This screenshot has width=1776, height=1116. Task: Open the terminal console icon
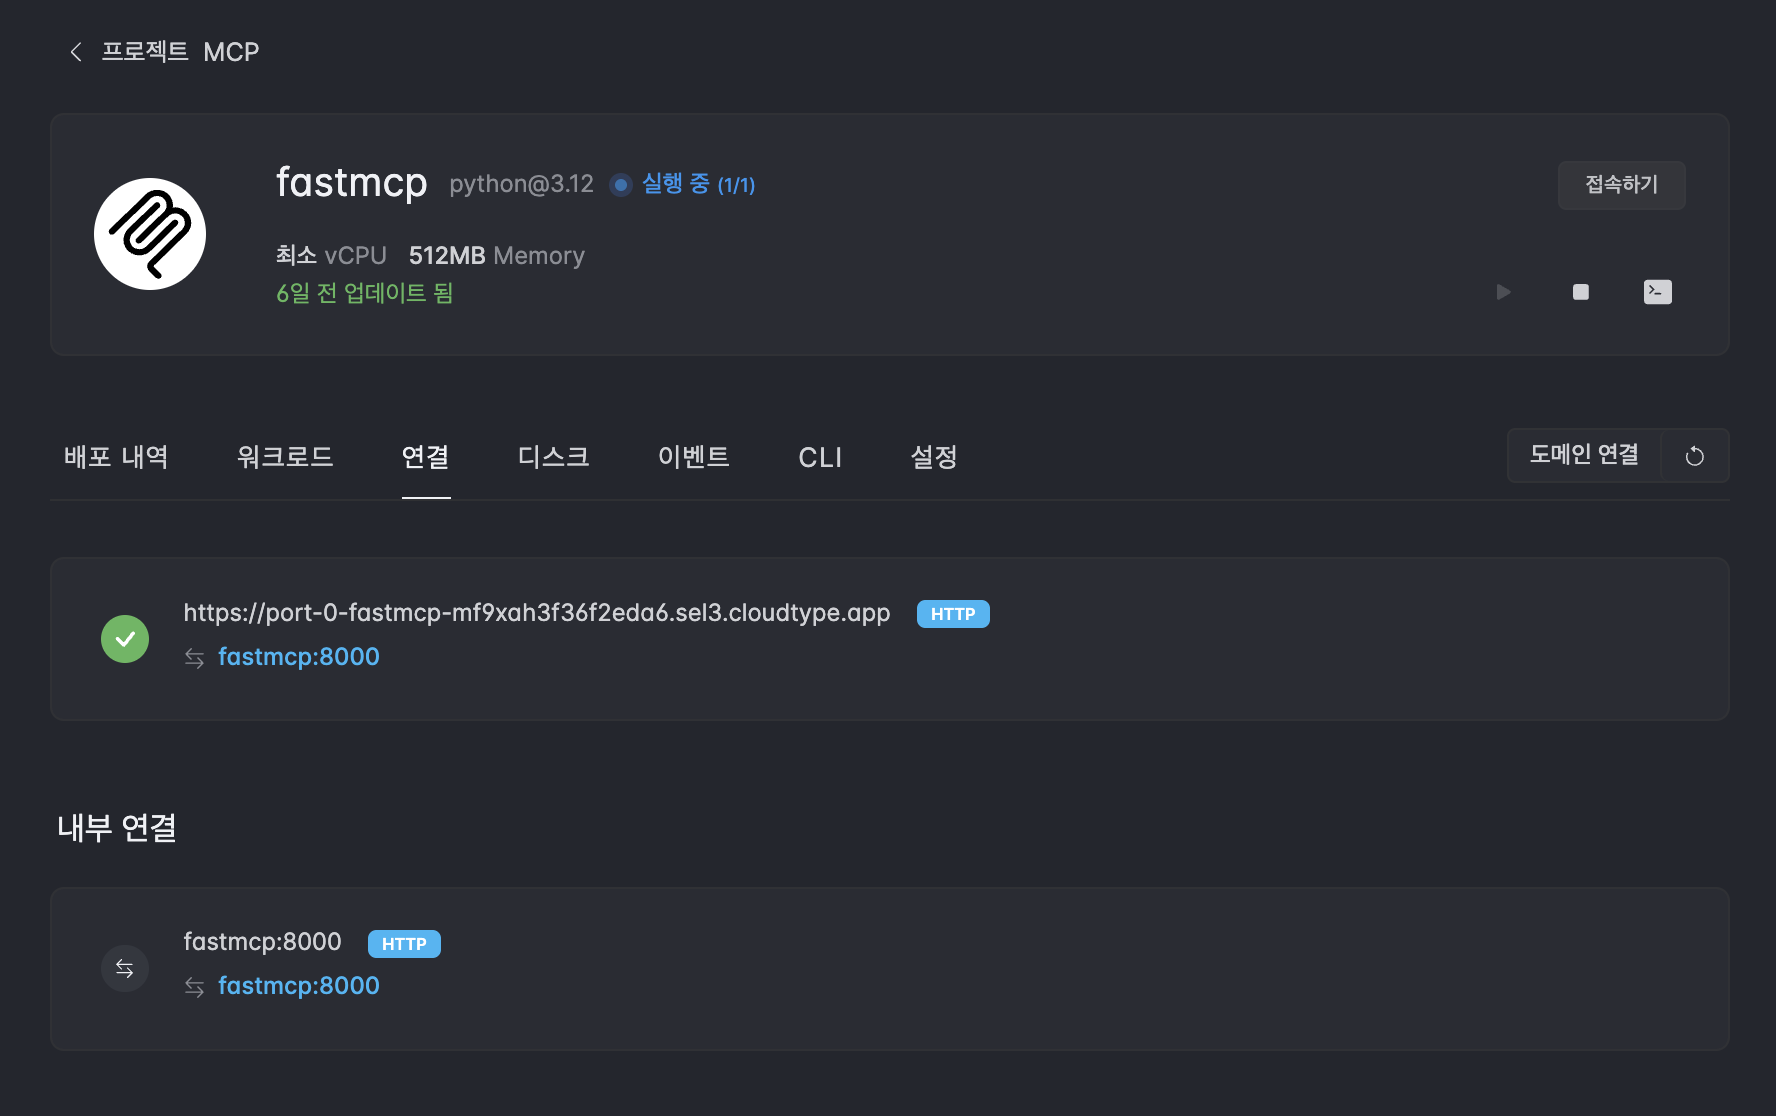tap(1657, 292)
